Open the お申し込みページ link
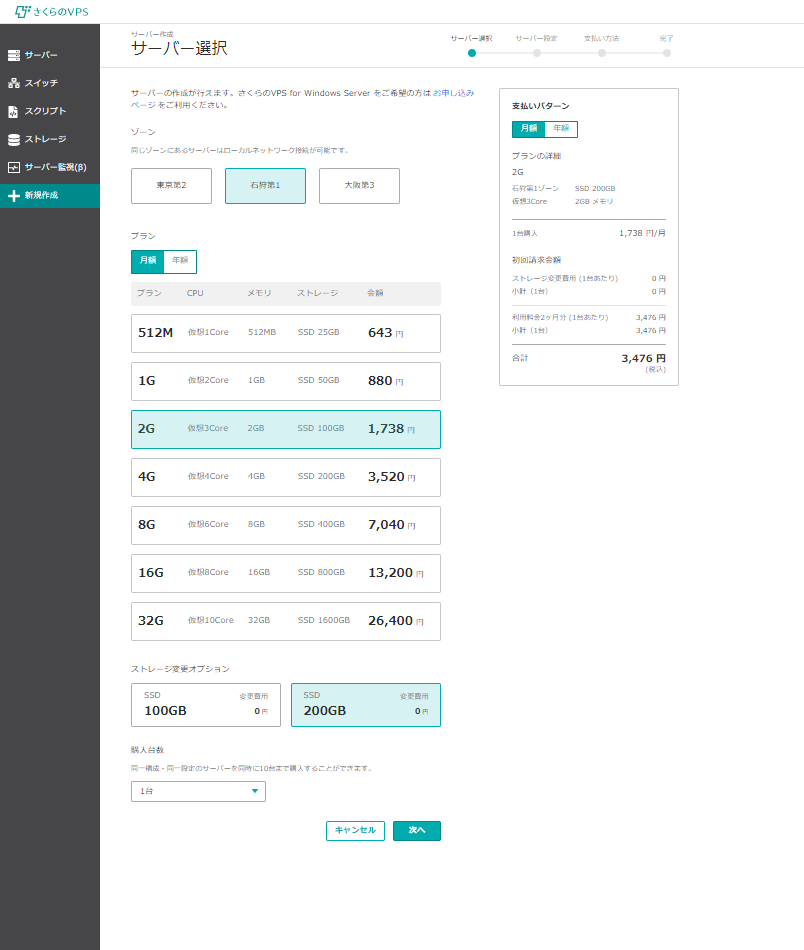The image size is (804, 950). [x=453, y=92]
